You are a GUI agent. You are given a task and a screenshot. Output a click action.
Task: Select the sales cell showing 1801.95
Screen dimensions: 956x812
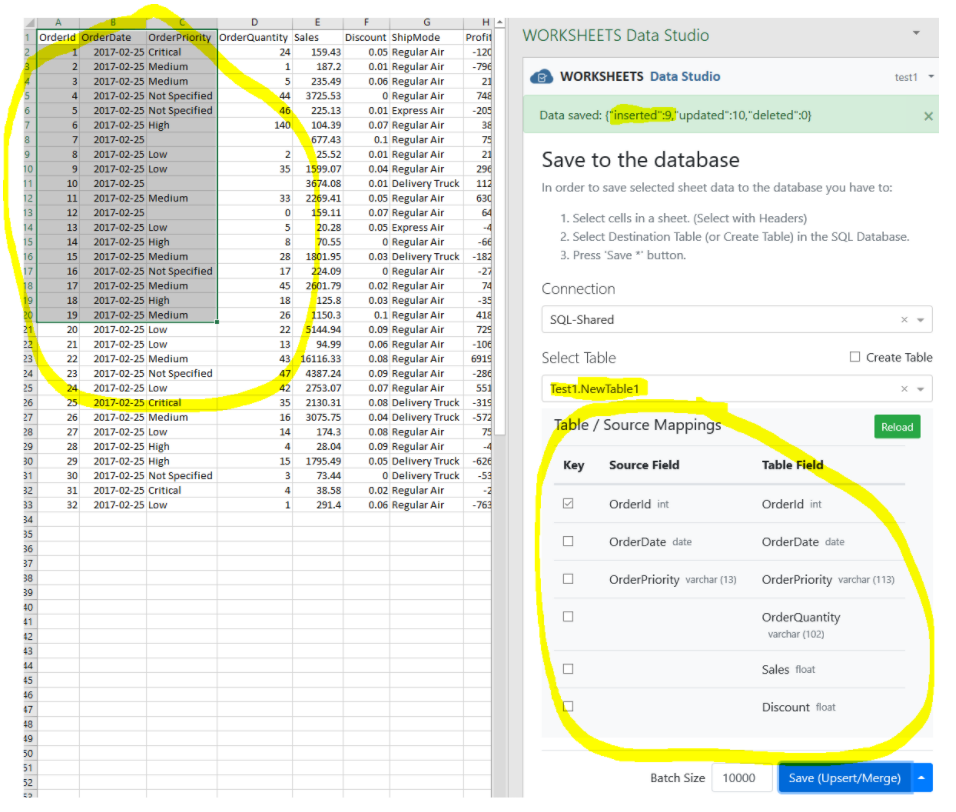pos(317,257)
